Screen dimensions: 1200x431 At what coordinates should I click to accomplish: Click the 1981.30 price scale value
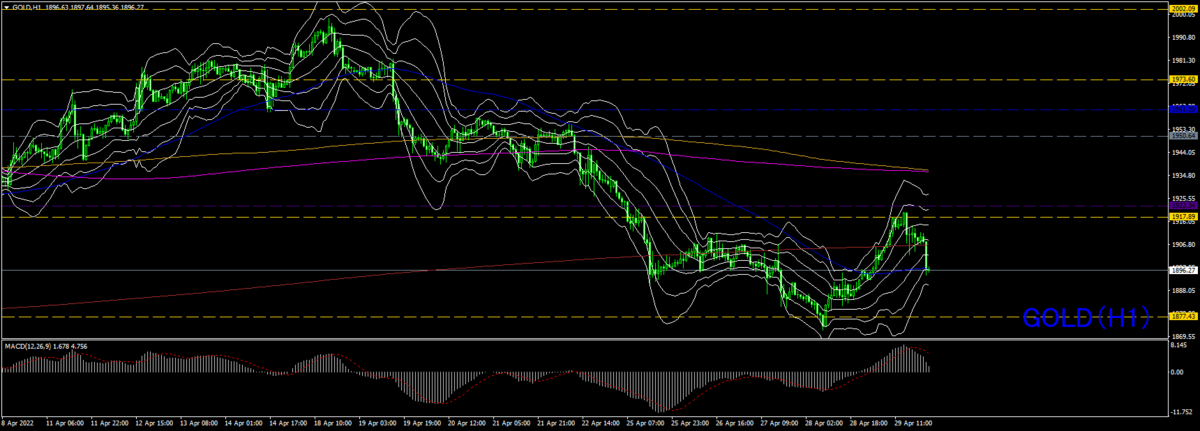click(1183, 60)
